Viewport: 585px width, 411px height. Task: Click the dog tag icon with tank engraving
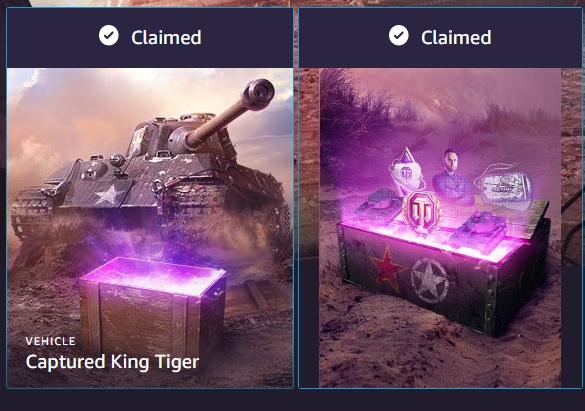[504, 185]
